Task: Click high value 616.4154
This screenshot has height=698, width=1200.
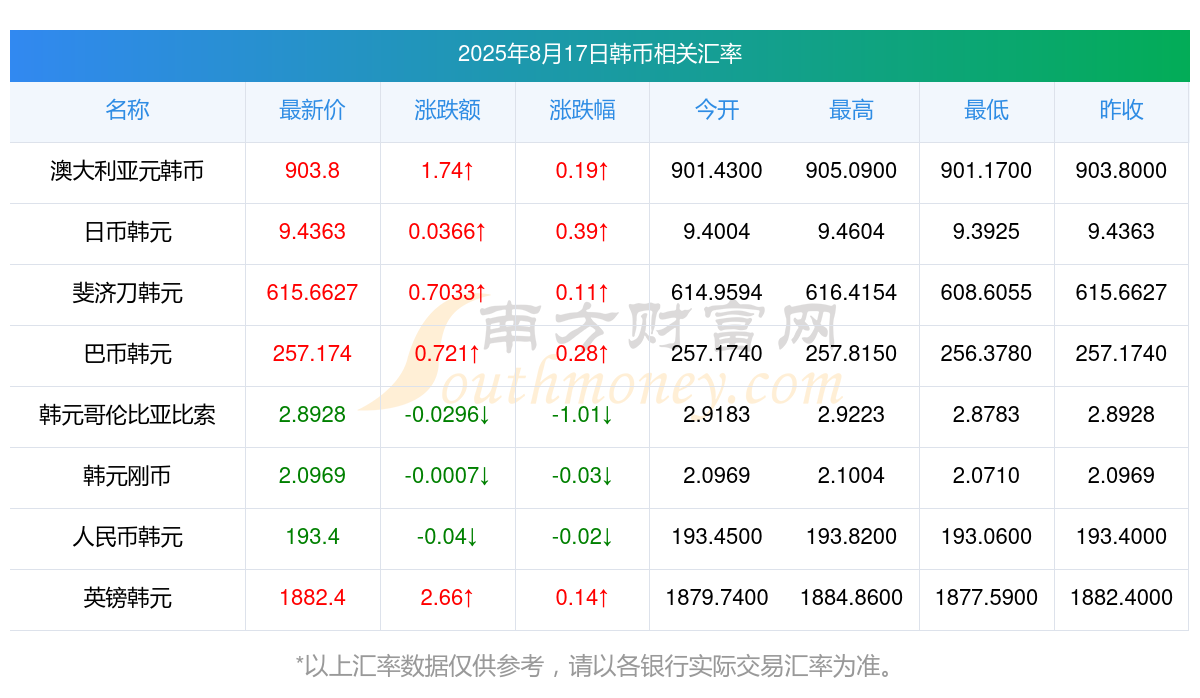Action: pos(851,293)
